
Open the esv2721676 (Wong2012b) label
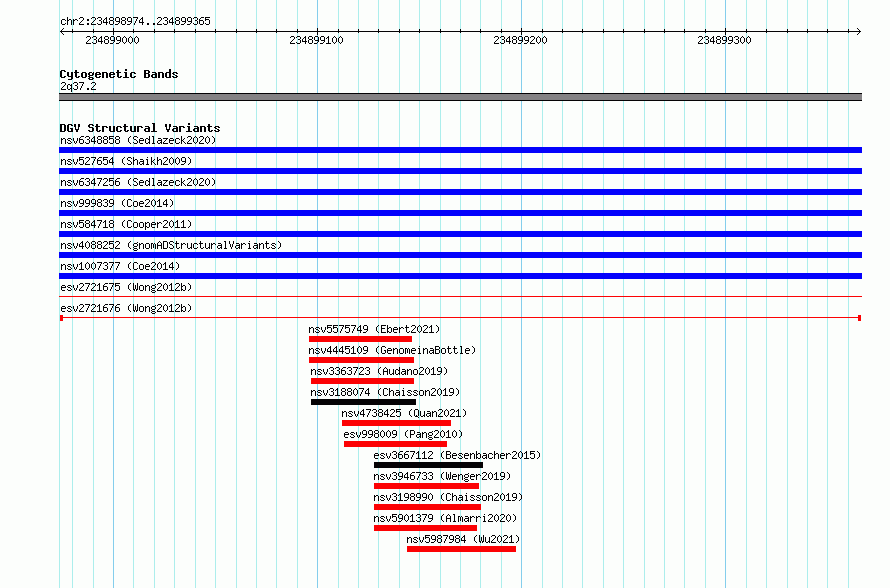tap(126, 308)
